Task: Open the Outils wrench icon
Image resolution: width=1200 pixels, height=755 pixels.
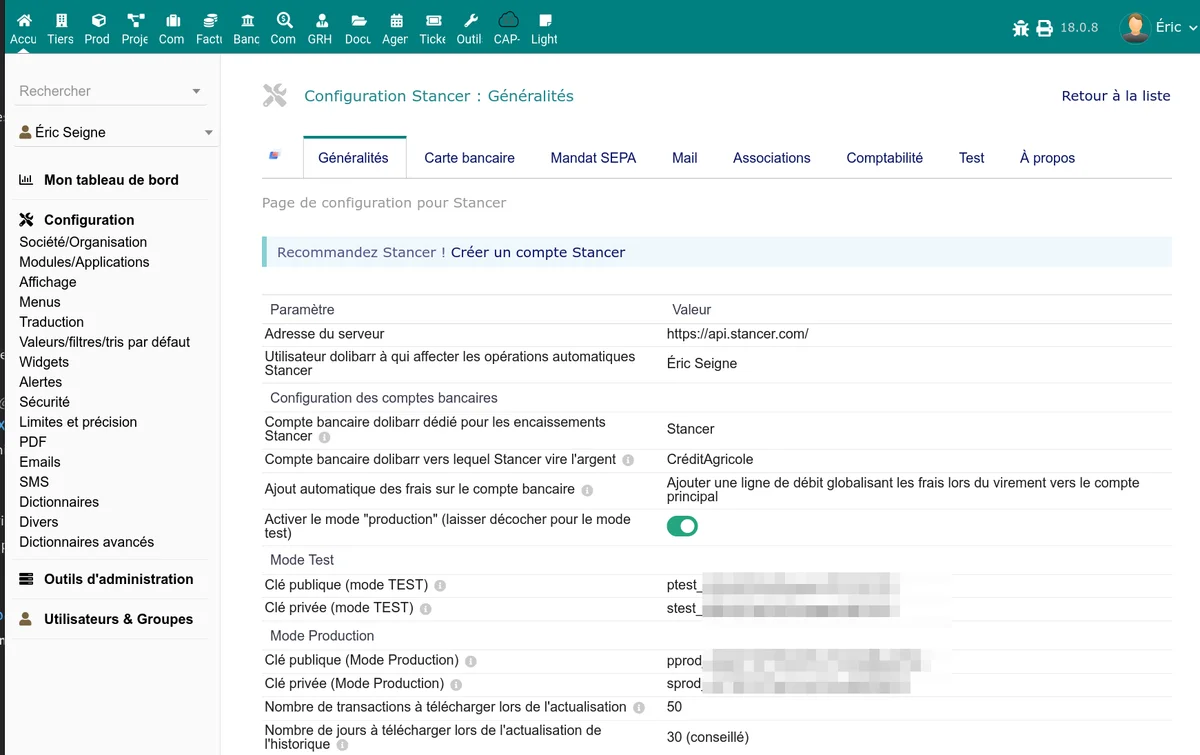Action: coord(470,20)
